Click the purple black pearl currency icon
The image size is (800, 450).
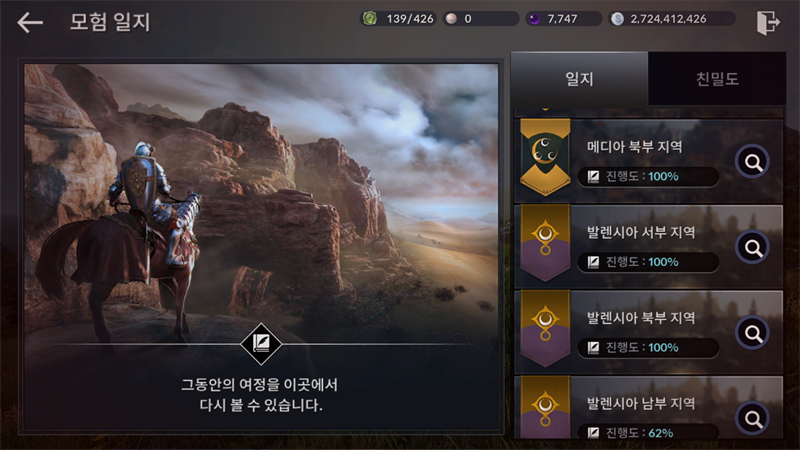coord(534,19)
